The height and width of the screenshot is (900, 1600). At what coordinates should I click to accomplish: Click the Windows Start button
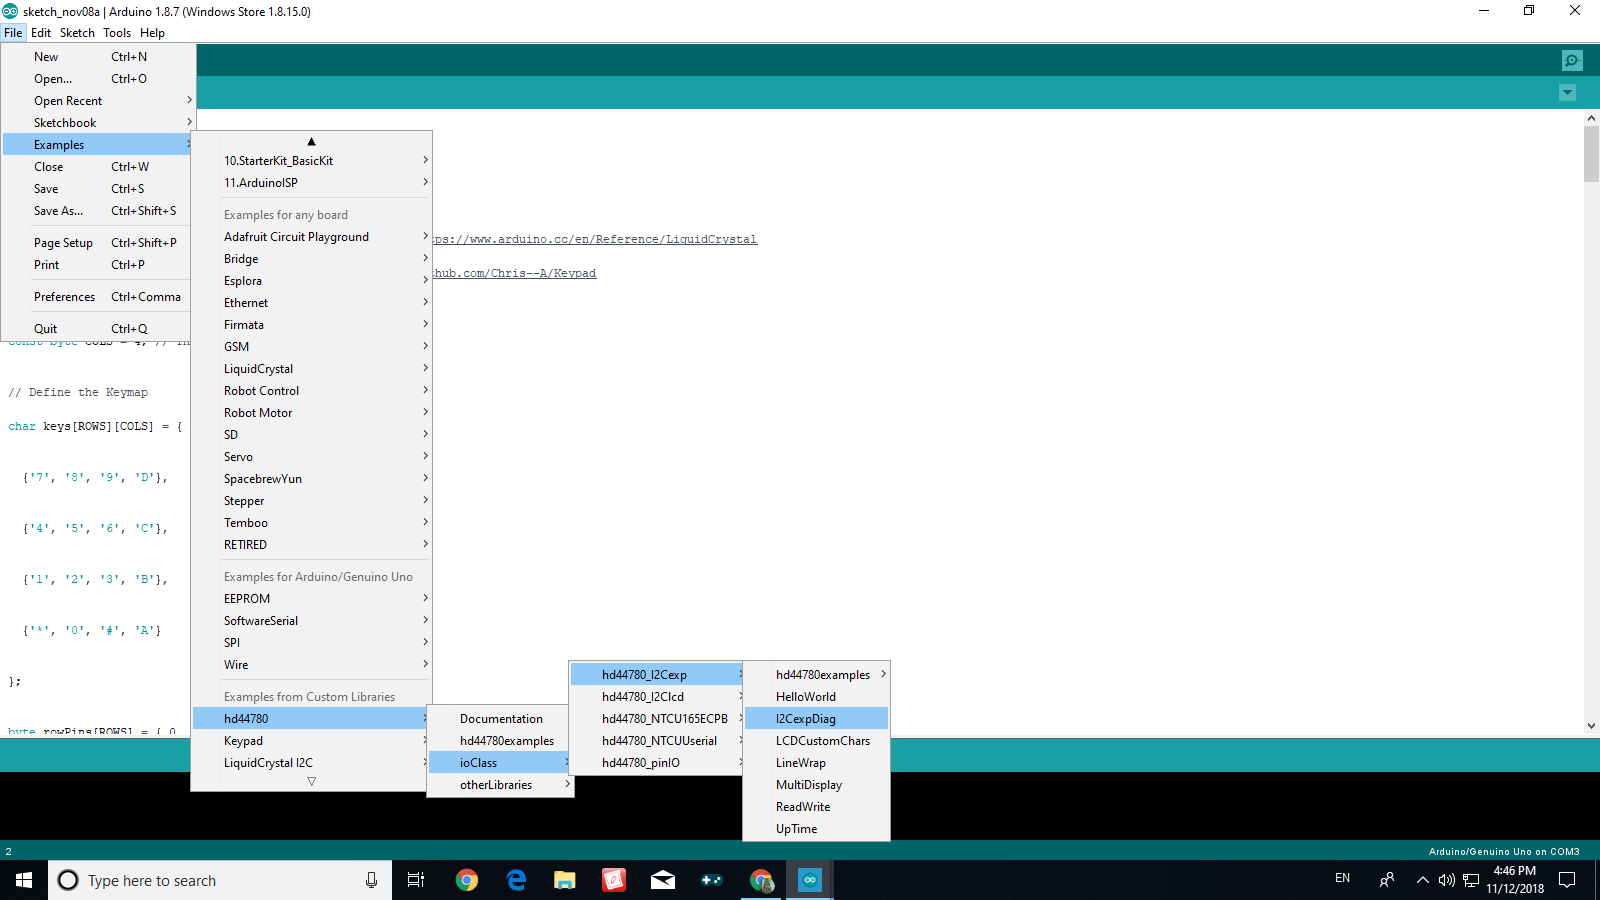[24, 880]
